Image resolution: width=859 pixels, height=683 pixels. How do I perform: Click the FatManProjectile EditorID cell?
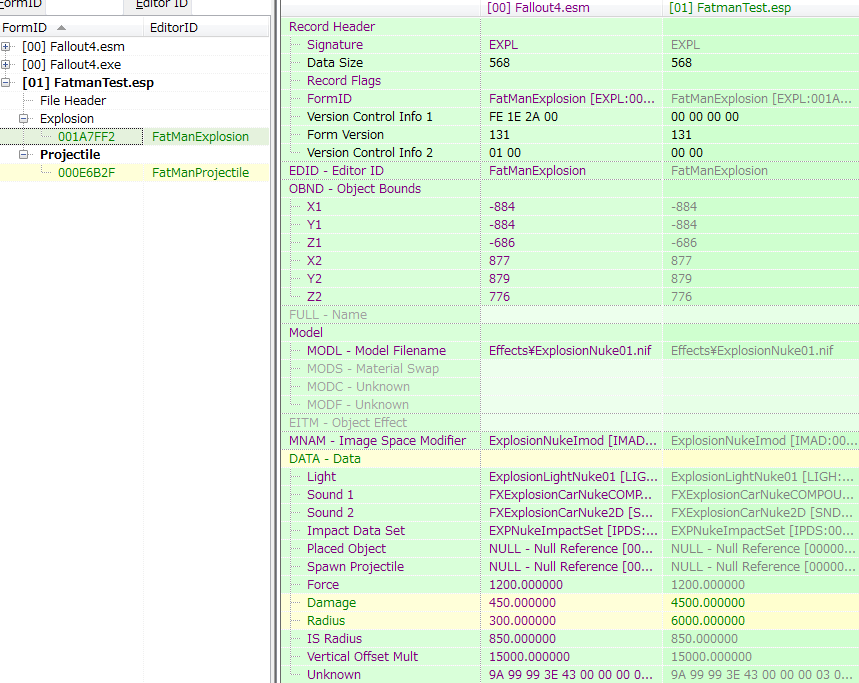click(201, 173)
